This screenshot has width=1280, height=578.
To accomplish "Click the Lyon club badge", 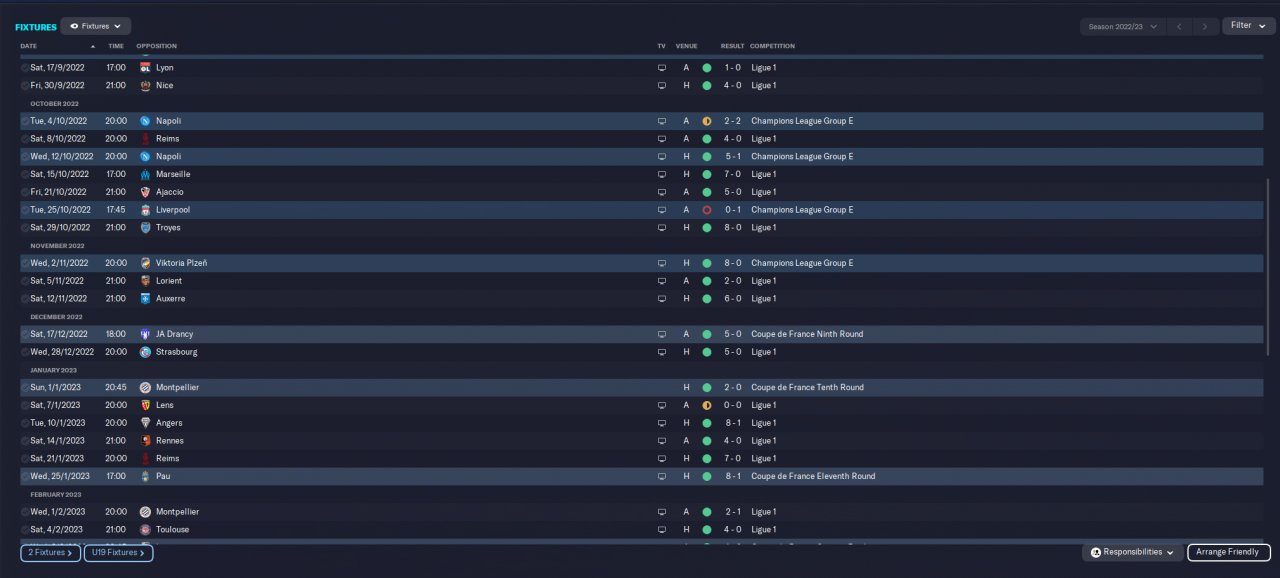I will click(x=146, y=68).
